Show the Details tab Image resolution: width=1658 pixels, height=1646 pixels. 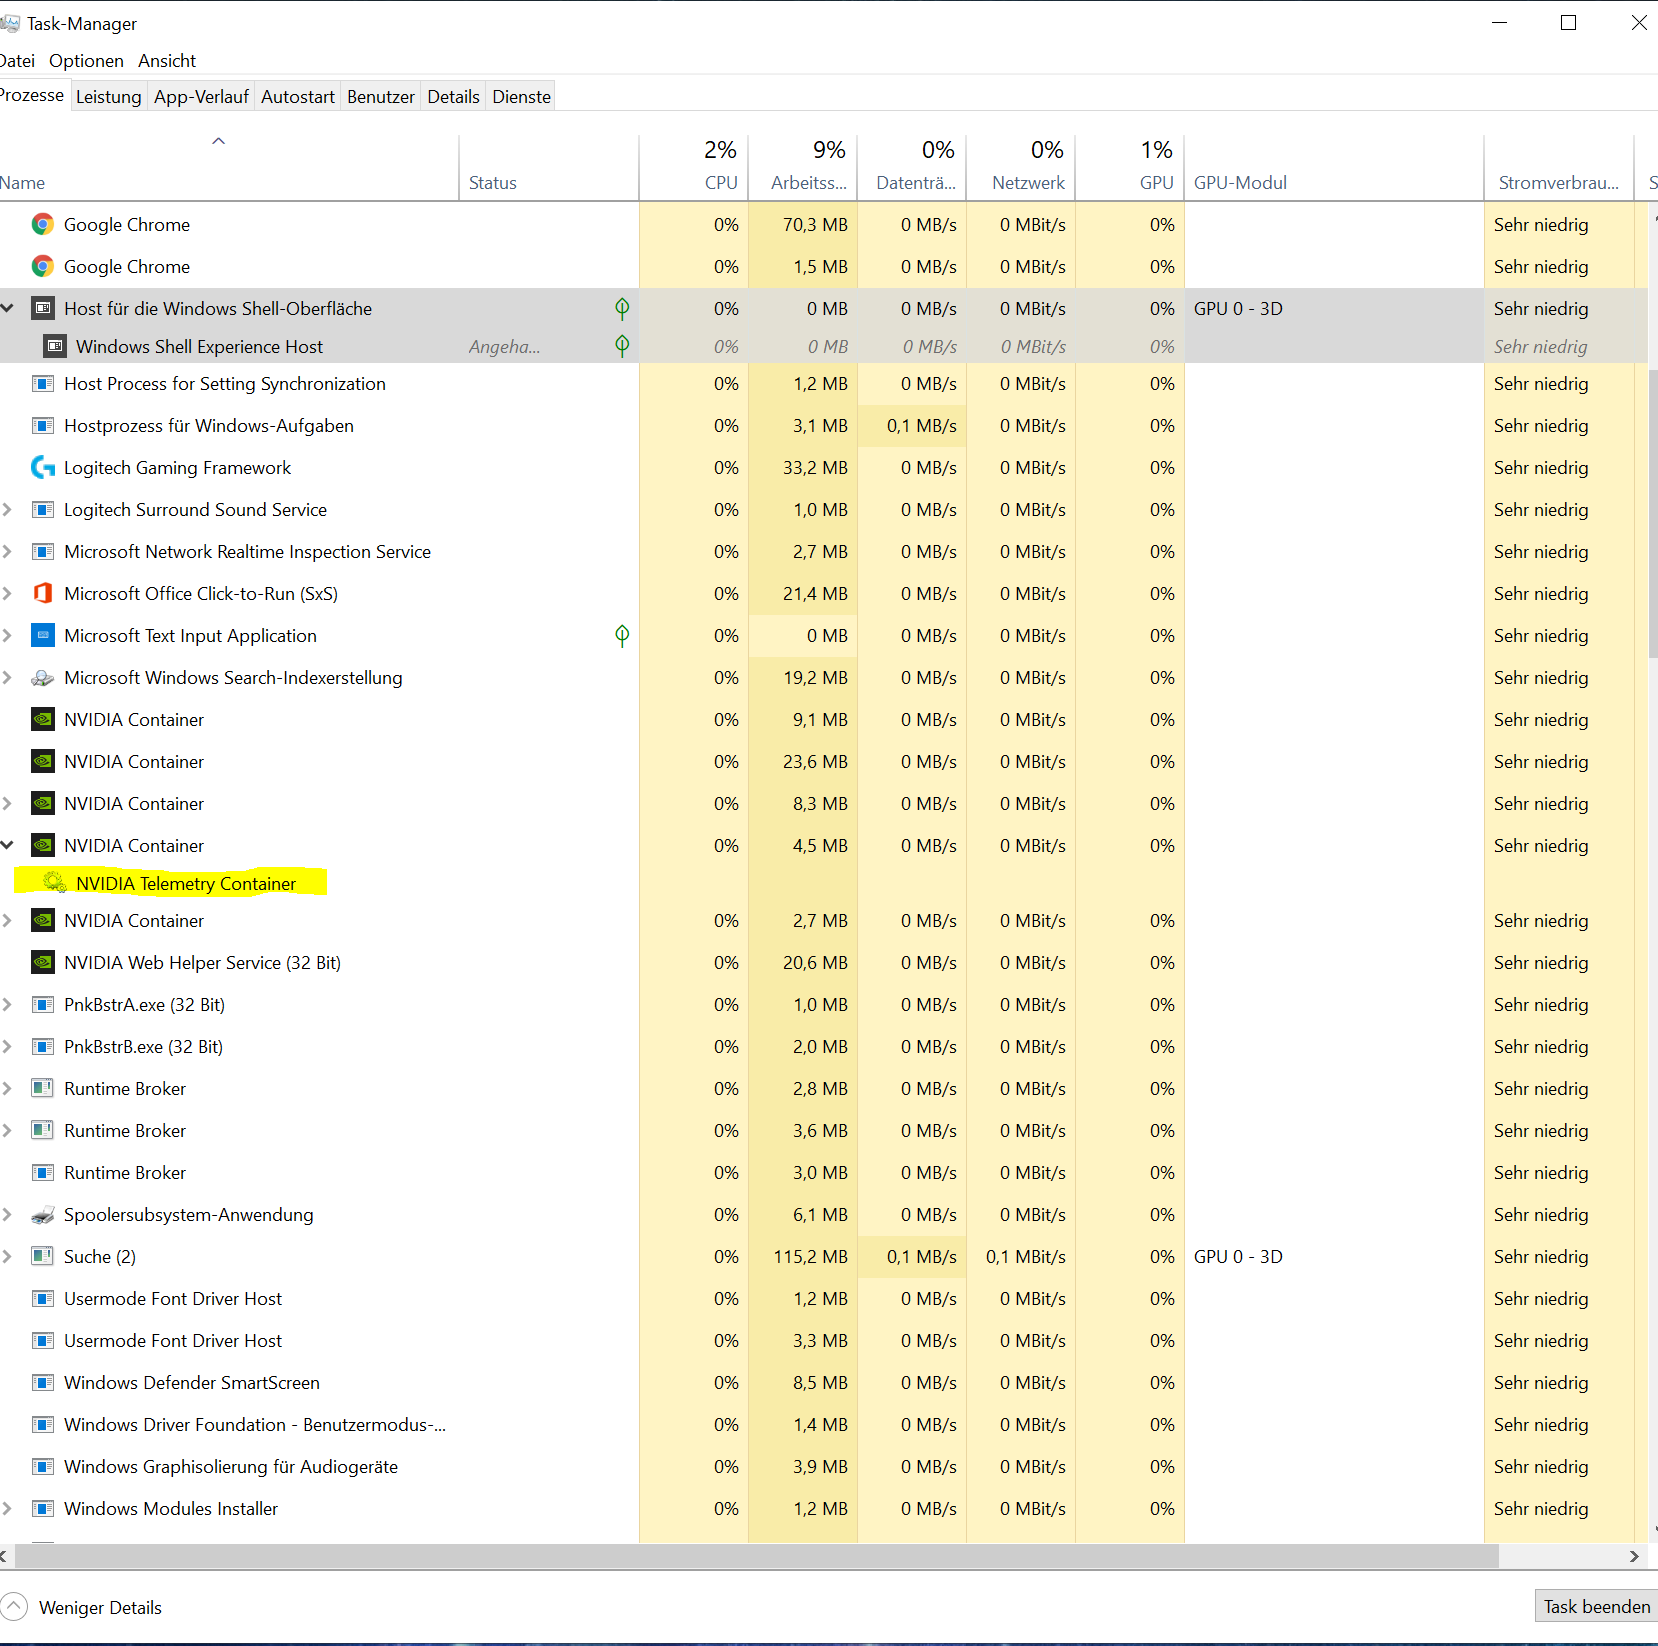tap(454, 96)
